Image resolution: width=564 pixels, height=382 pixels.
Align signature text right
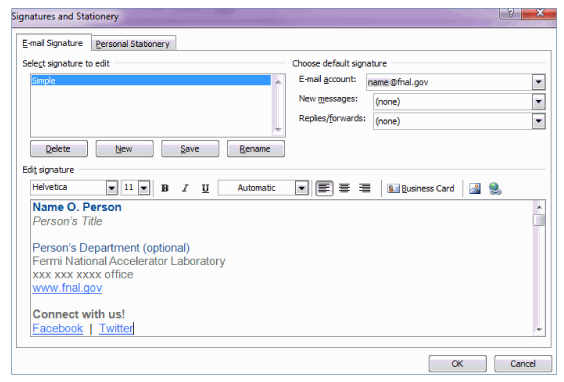(x=364, y=188)
